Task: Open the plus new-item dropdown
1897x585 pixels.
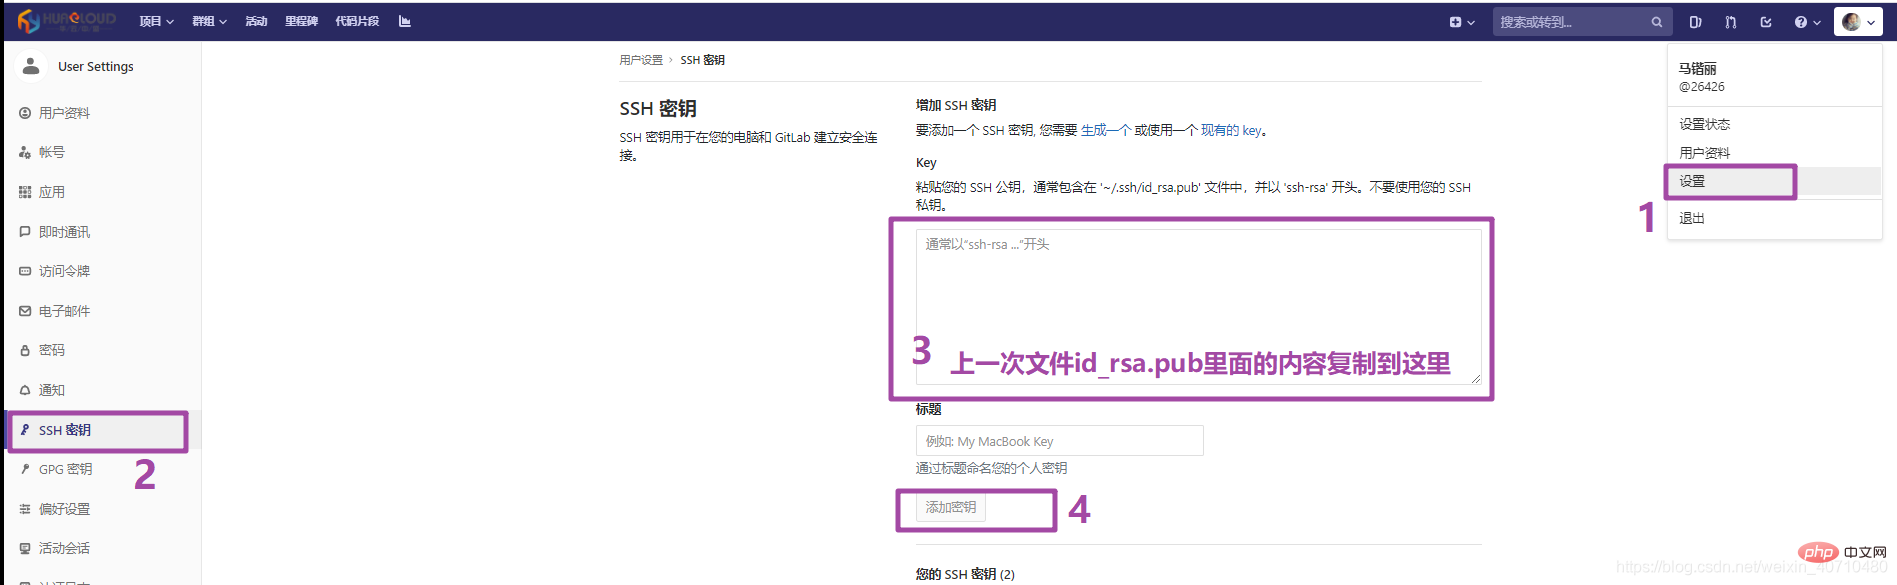Action: [x=1462, y=22]
